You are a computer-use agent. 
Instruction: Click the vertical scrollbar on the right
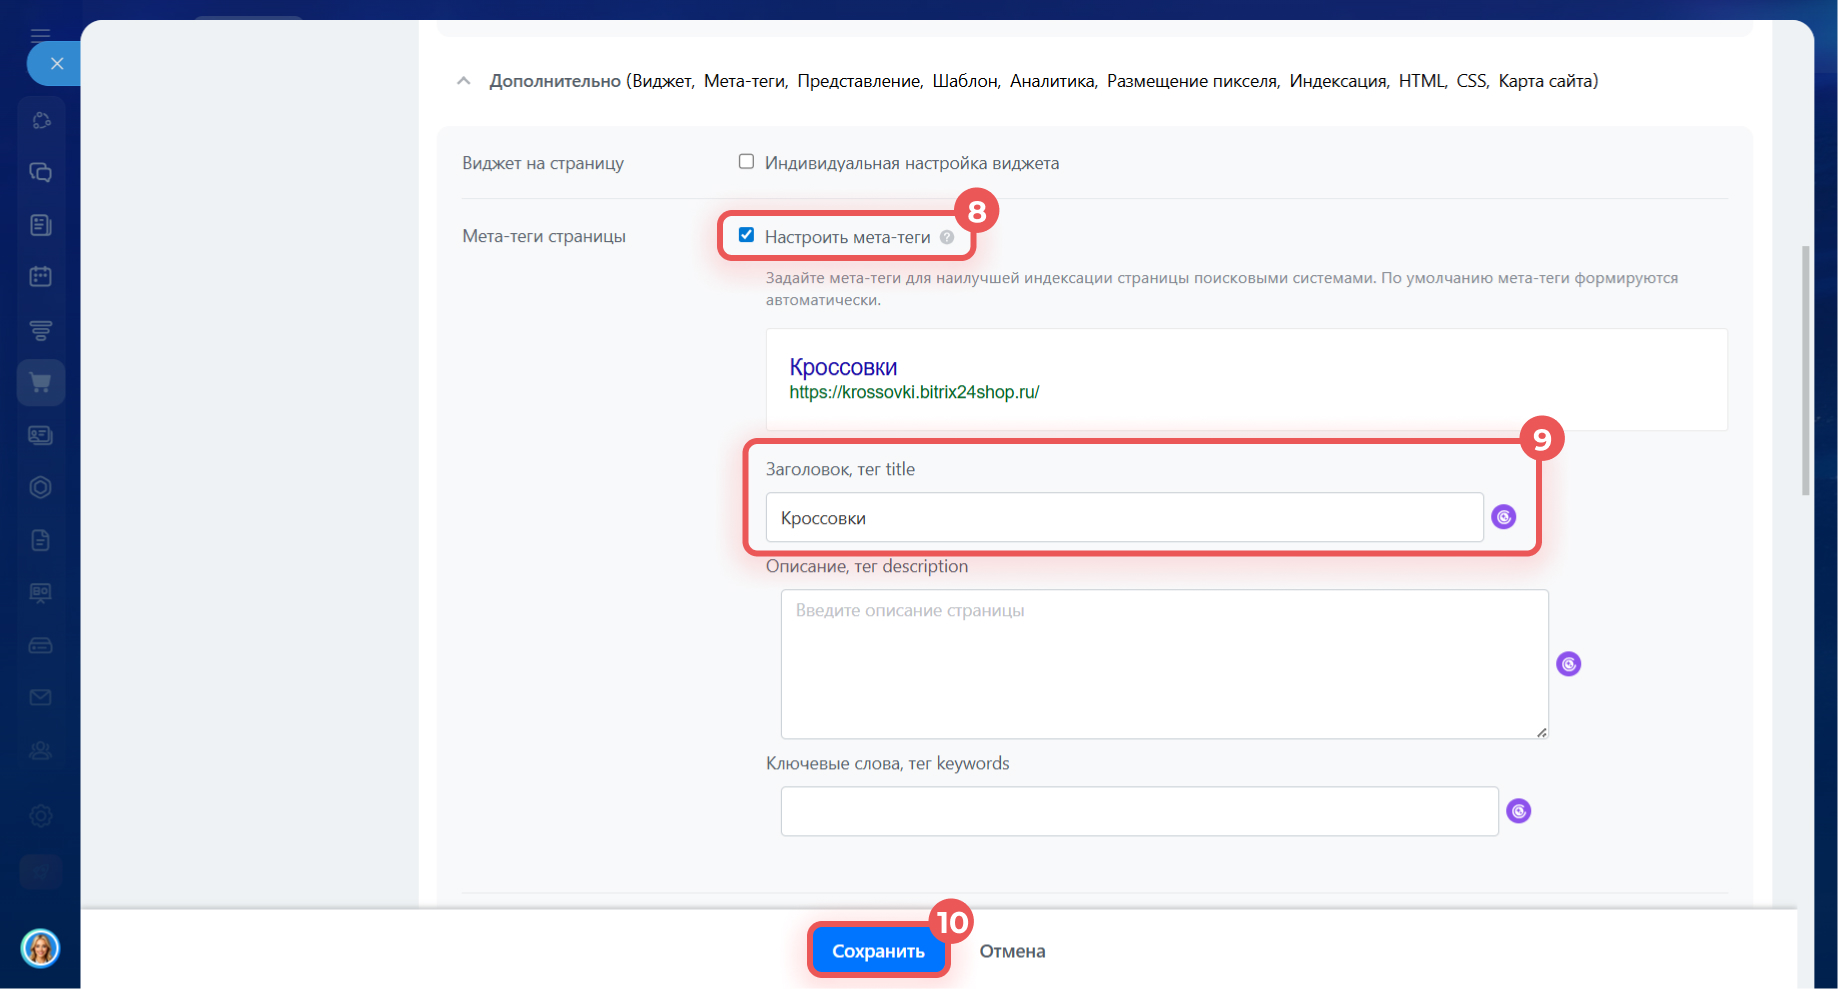tap(1805, 370)
